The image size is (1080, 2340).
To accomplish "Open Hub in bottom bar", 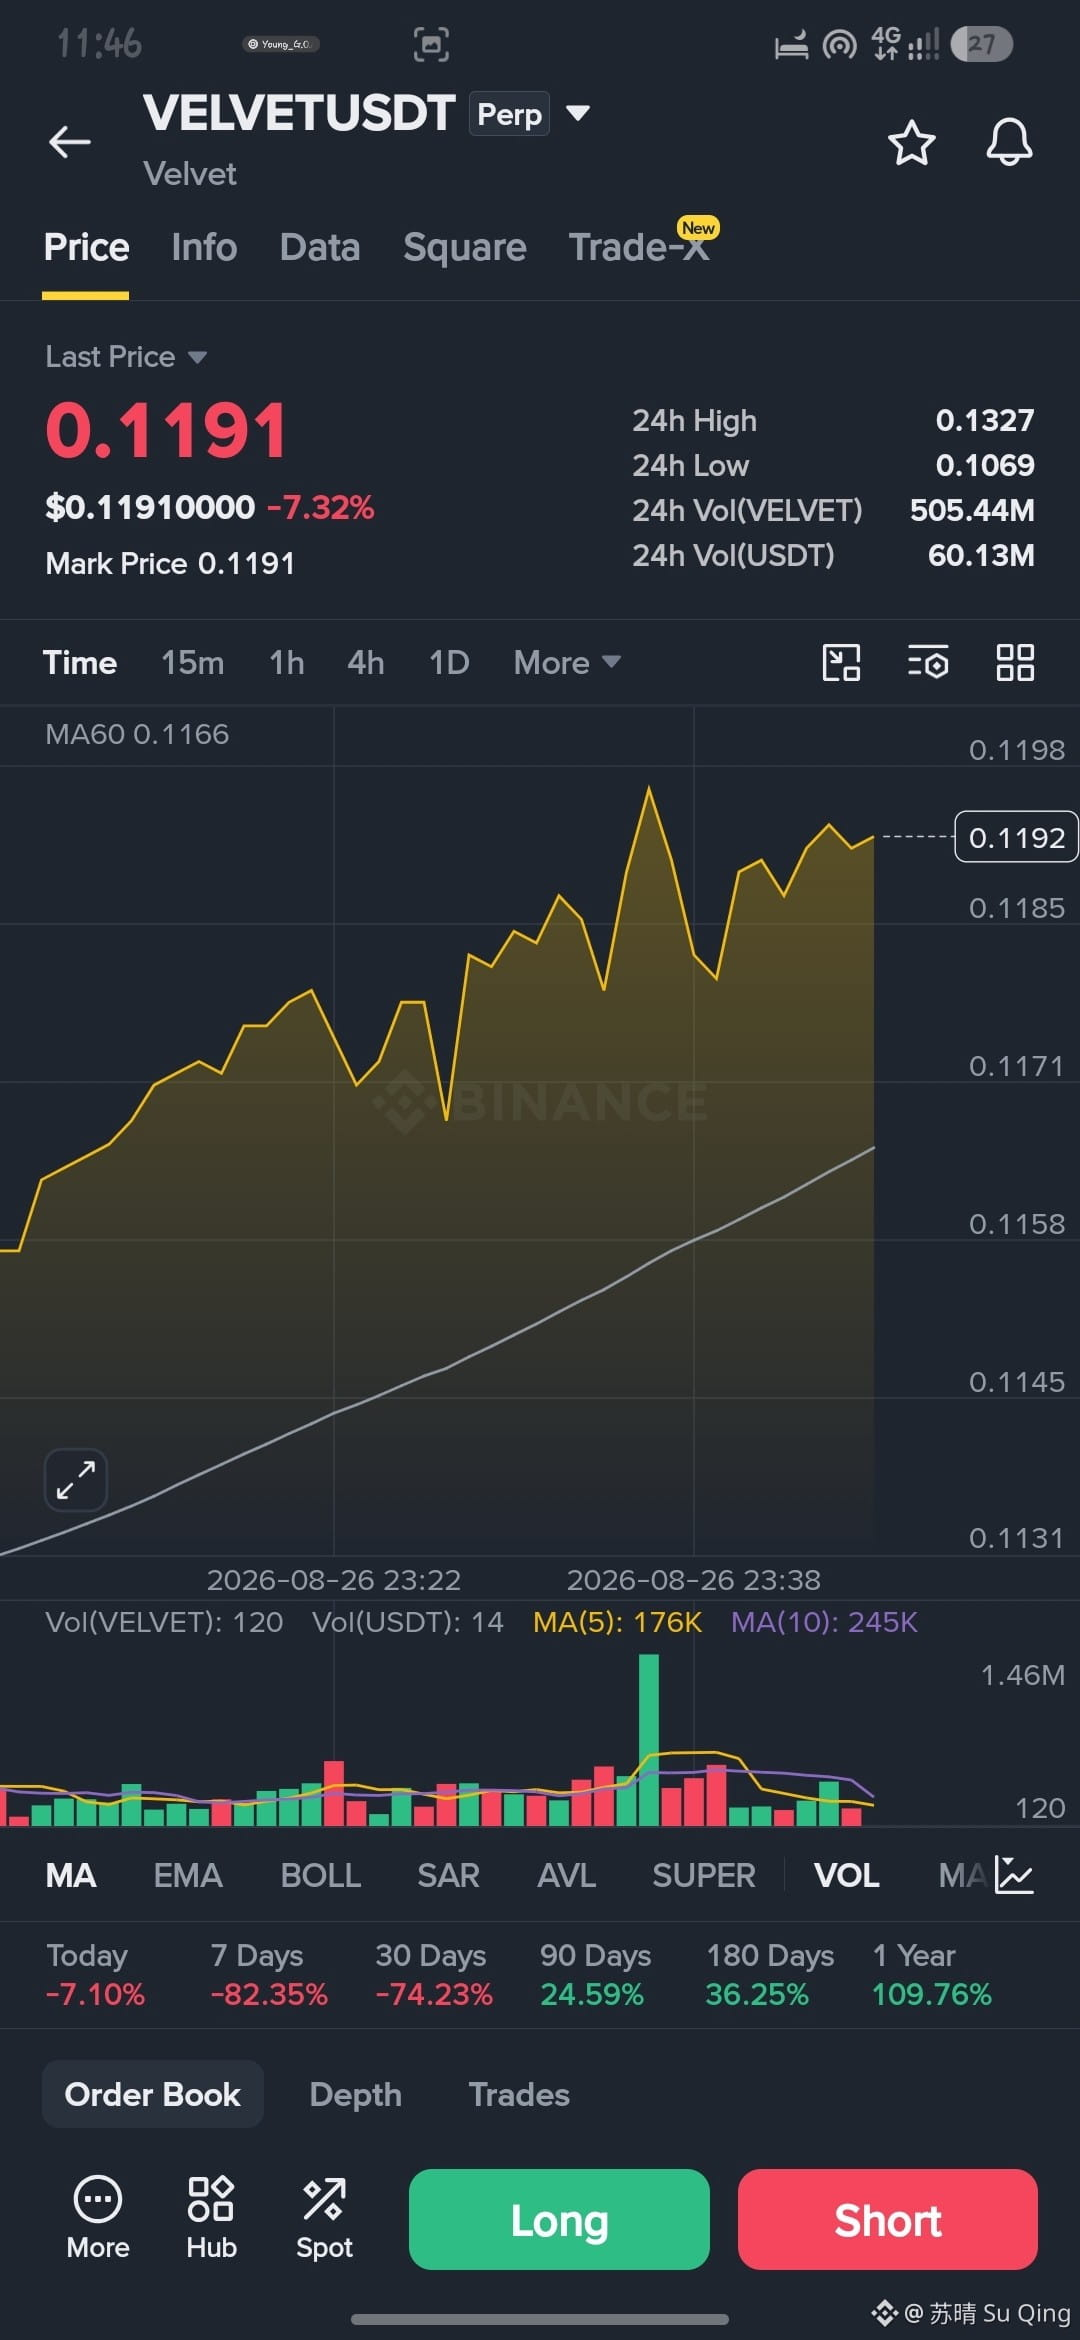I will (211, 2218).
